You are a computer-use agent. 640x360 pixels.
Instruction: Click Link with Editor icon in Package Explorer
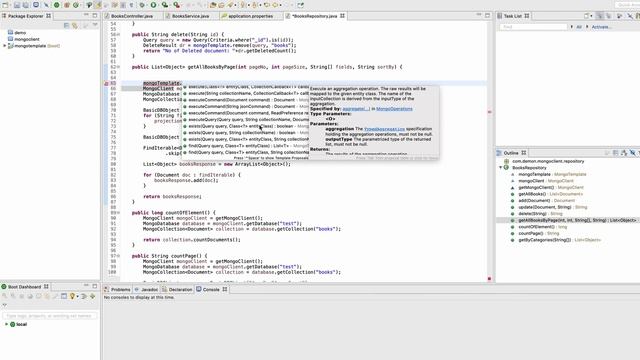tap(75, 25)
